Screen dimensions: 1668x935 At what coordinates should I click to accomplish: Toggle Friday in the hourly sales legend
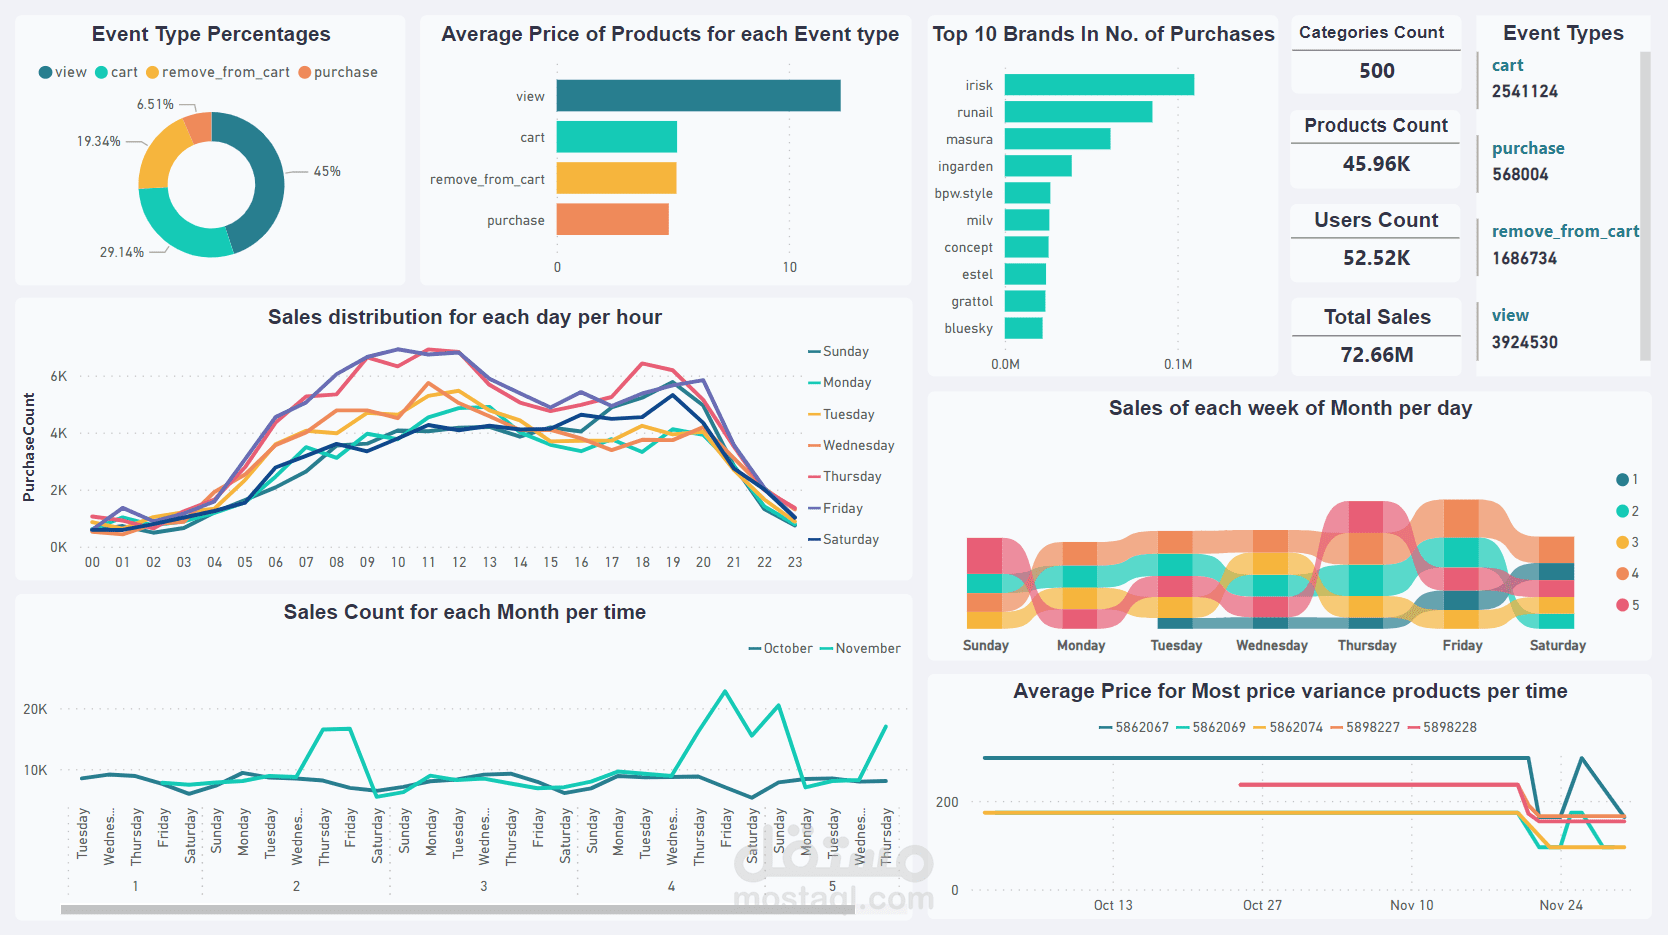pos(836,508)
